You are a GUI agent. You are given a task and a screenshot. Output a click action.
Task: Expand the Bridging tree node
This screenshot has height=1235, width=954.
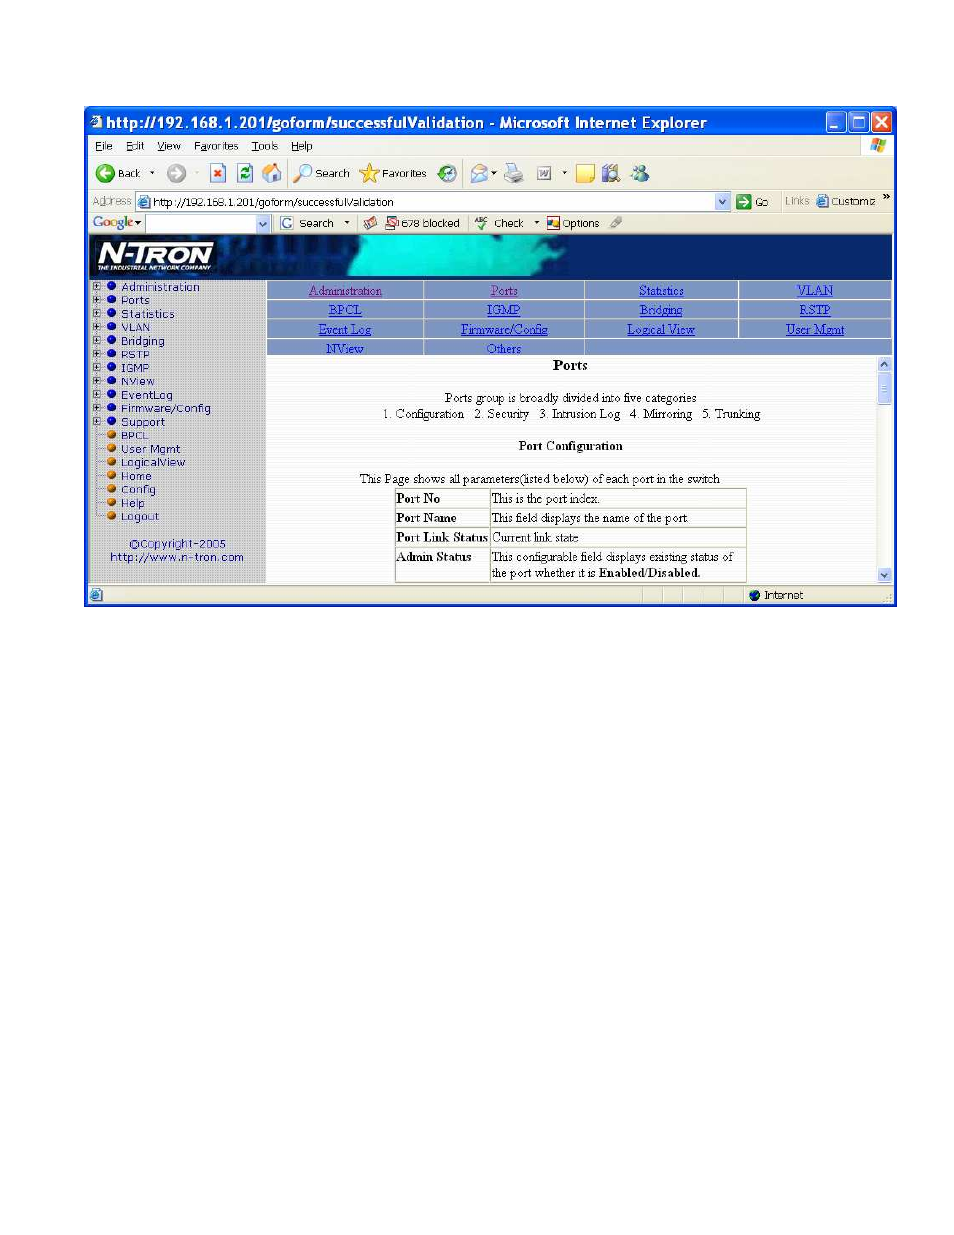tap(97, 340)
